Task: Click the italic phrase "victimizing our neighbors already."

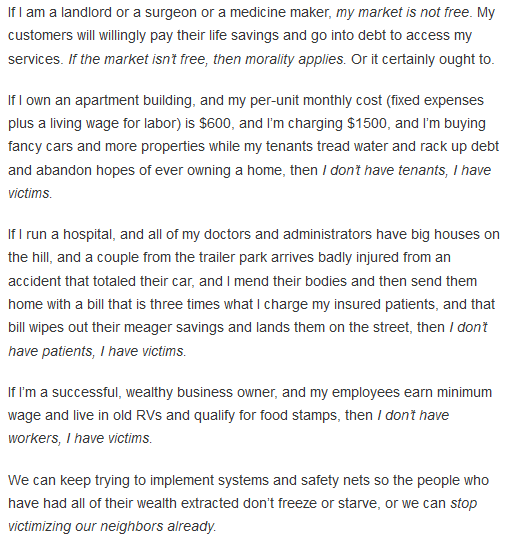Action: (x=112, y=526)
